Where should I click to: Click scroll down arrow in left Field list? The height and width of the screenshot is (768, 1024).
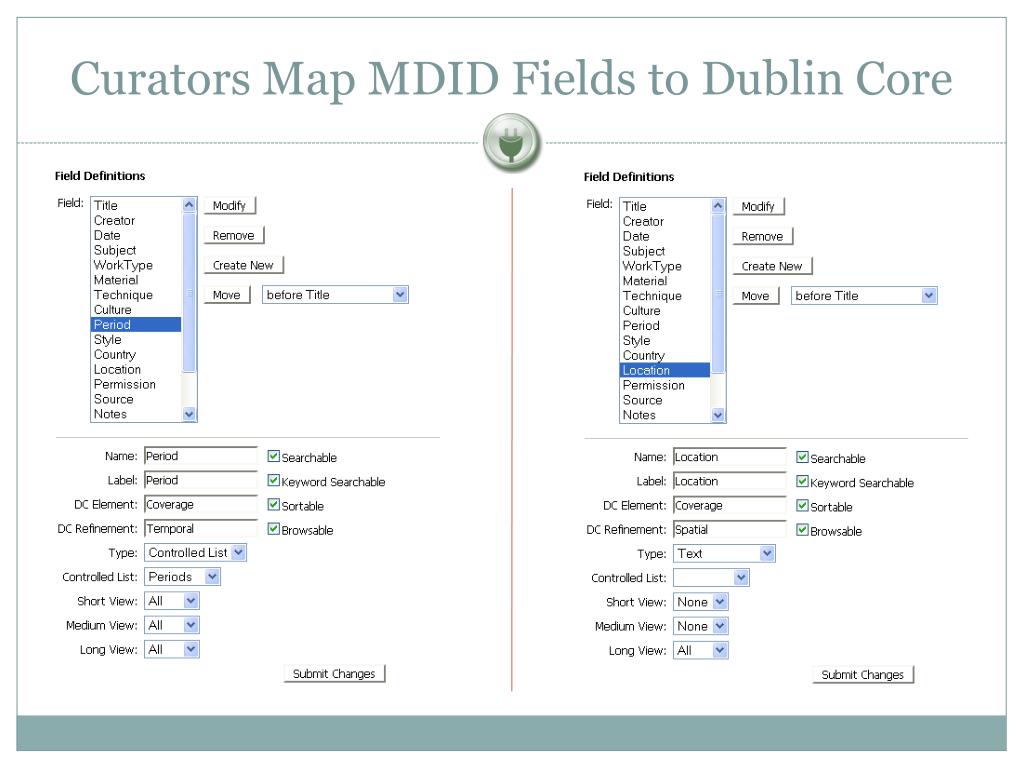coord(189,414)
